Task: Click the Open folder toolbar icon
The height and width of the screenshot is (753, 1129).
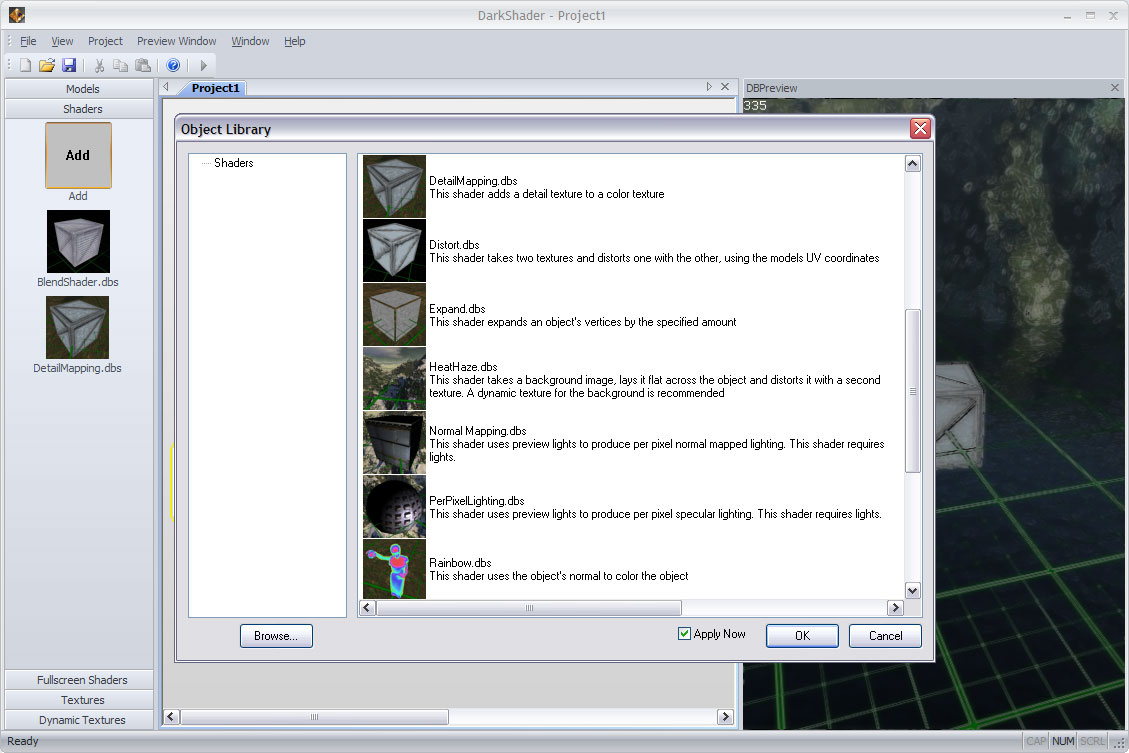Action: [x=47, y=65]
